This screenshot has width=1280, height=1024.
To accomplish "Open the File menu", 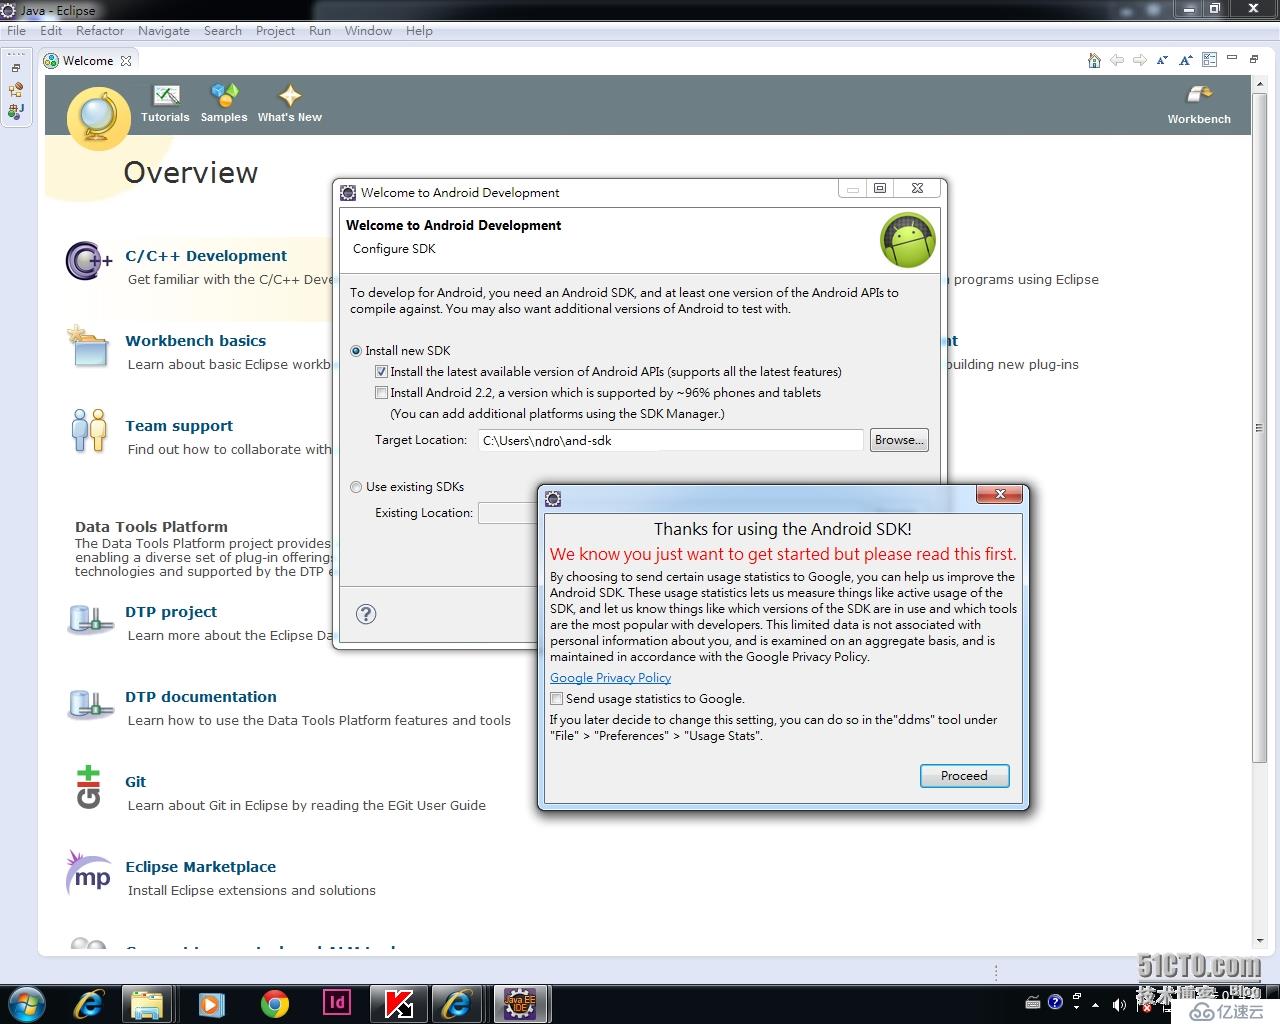I will coord(17,31).
